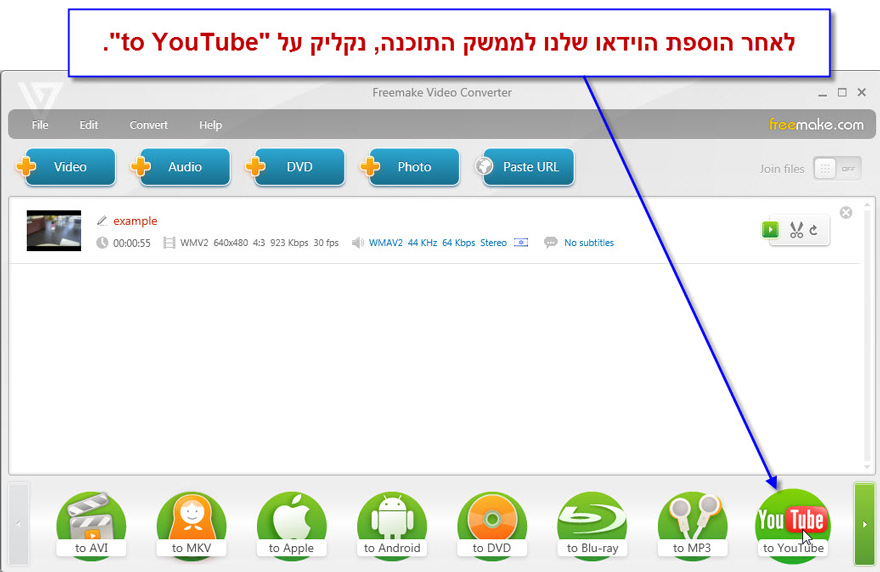Image resolution: width=880 pixels, height=572 pixels.
Task: Click the audio speaker icon
Action: point(358,242)
